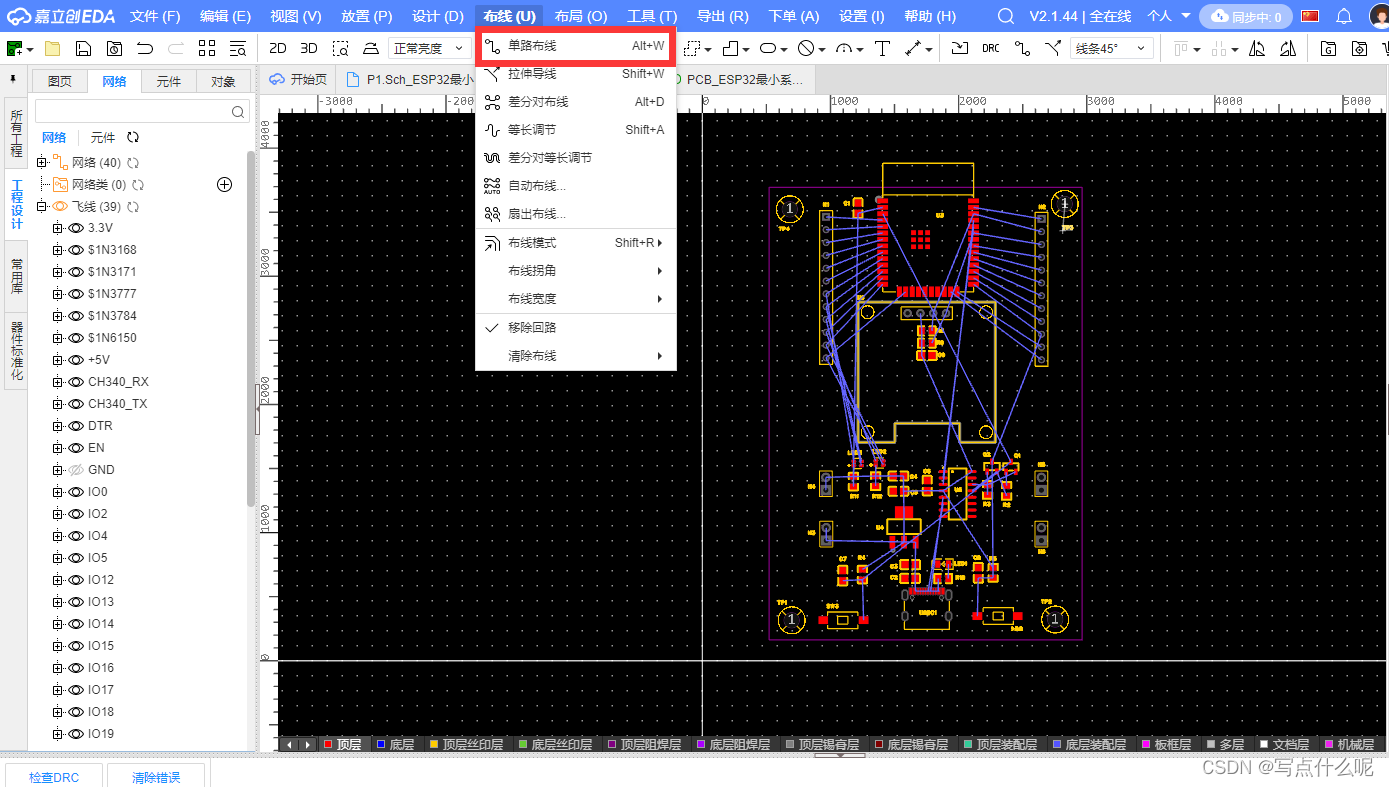Select the red 顶层 layer swatch
The height and width of the screenshot is (787, 1389).
(x=328, y=744)
